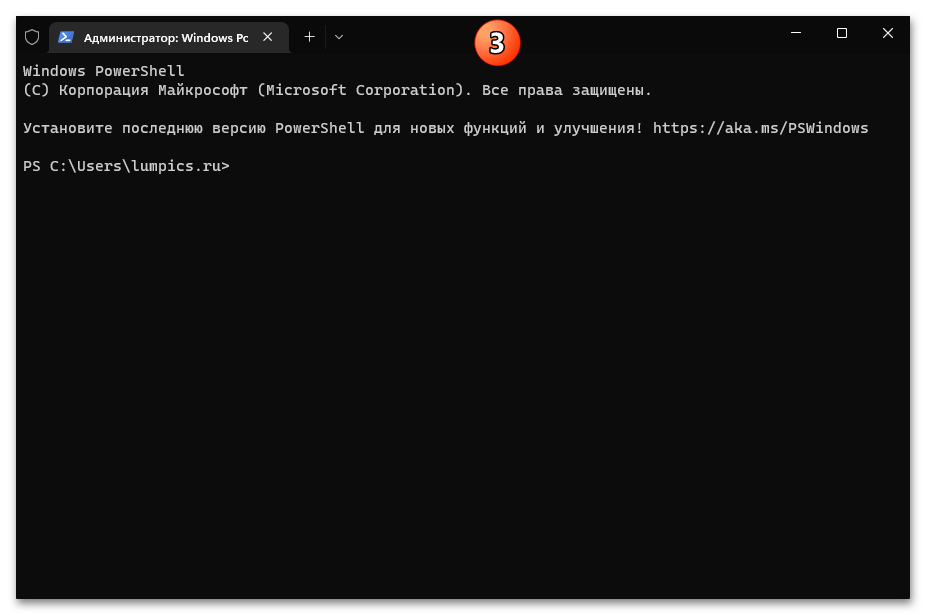Select the Администратор: Windows PowerShell tab

166,37
